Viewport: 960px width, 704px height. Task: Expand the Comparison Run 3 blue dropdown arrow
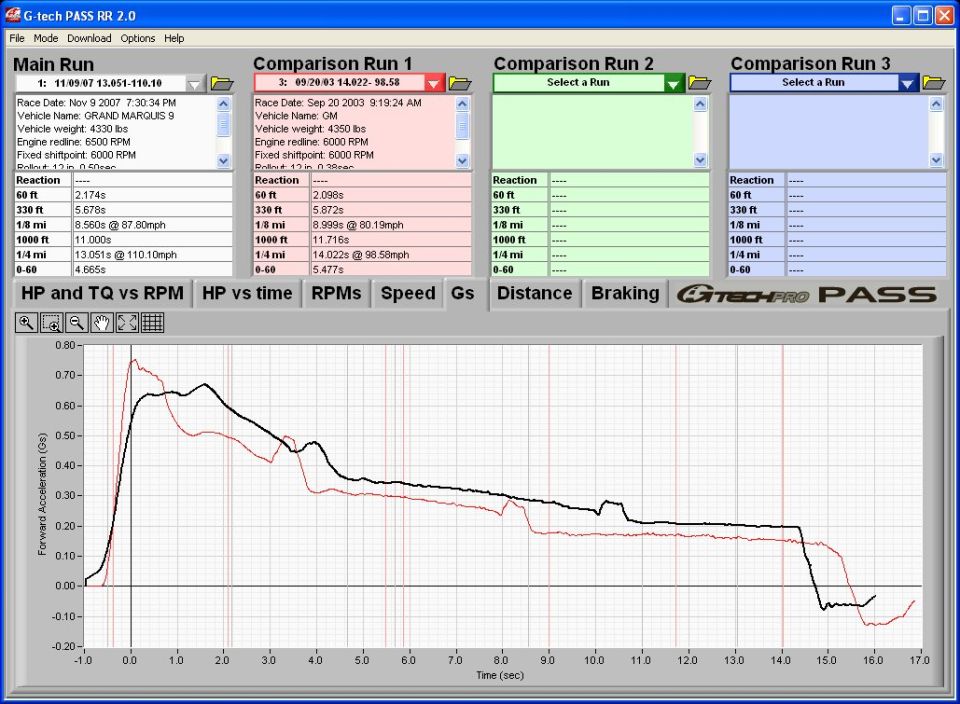point(907,83)
